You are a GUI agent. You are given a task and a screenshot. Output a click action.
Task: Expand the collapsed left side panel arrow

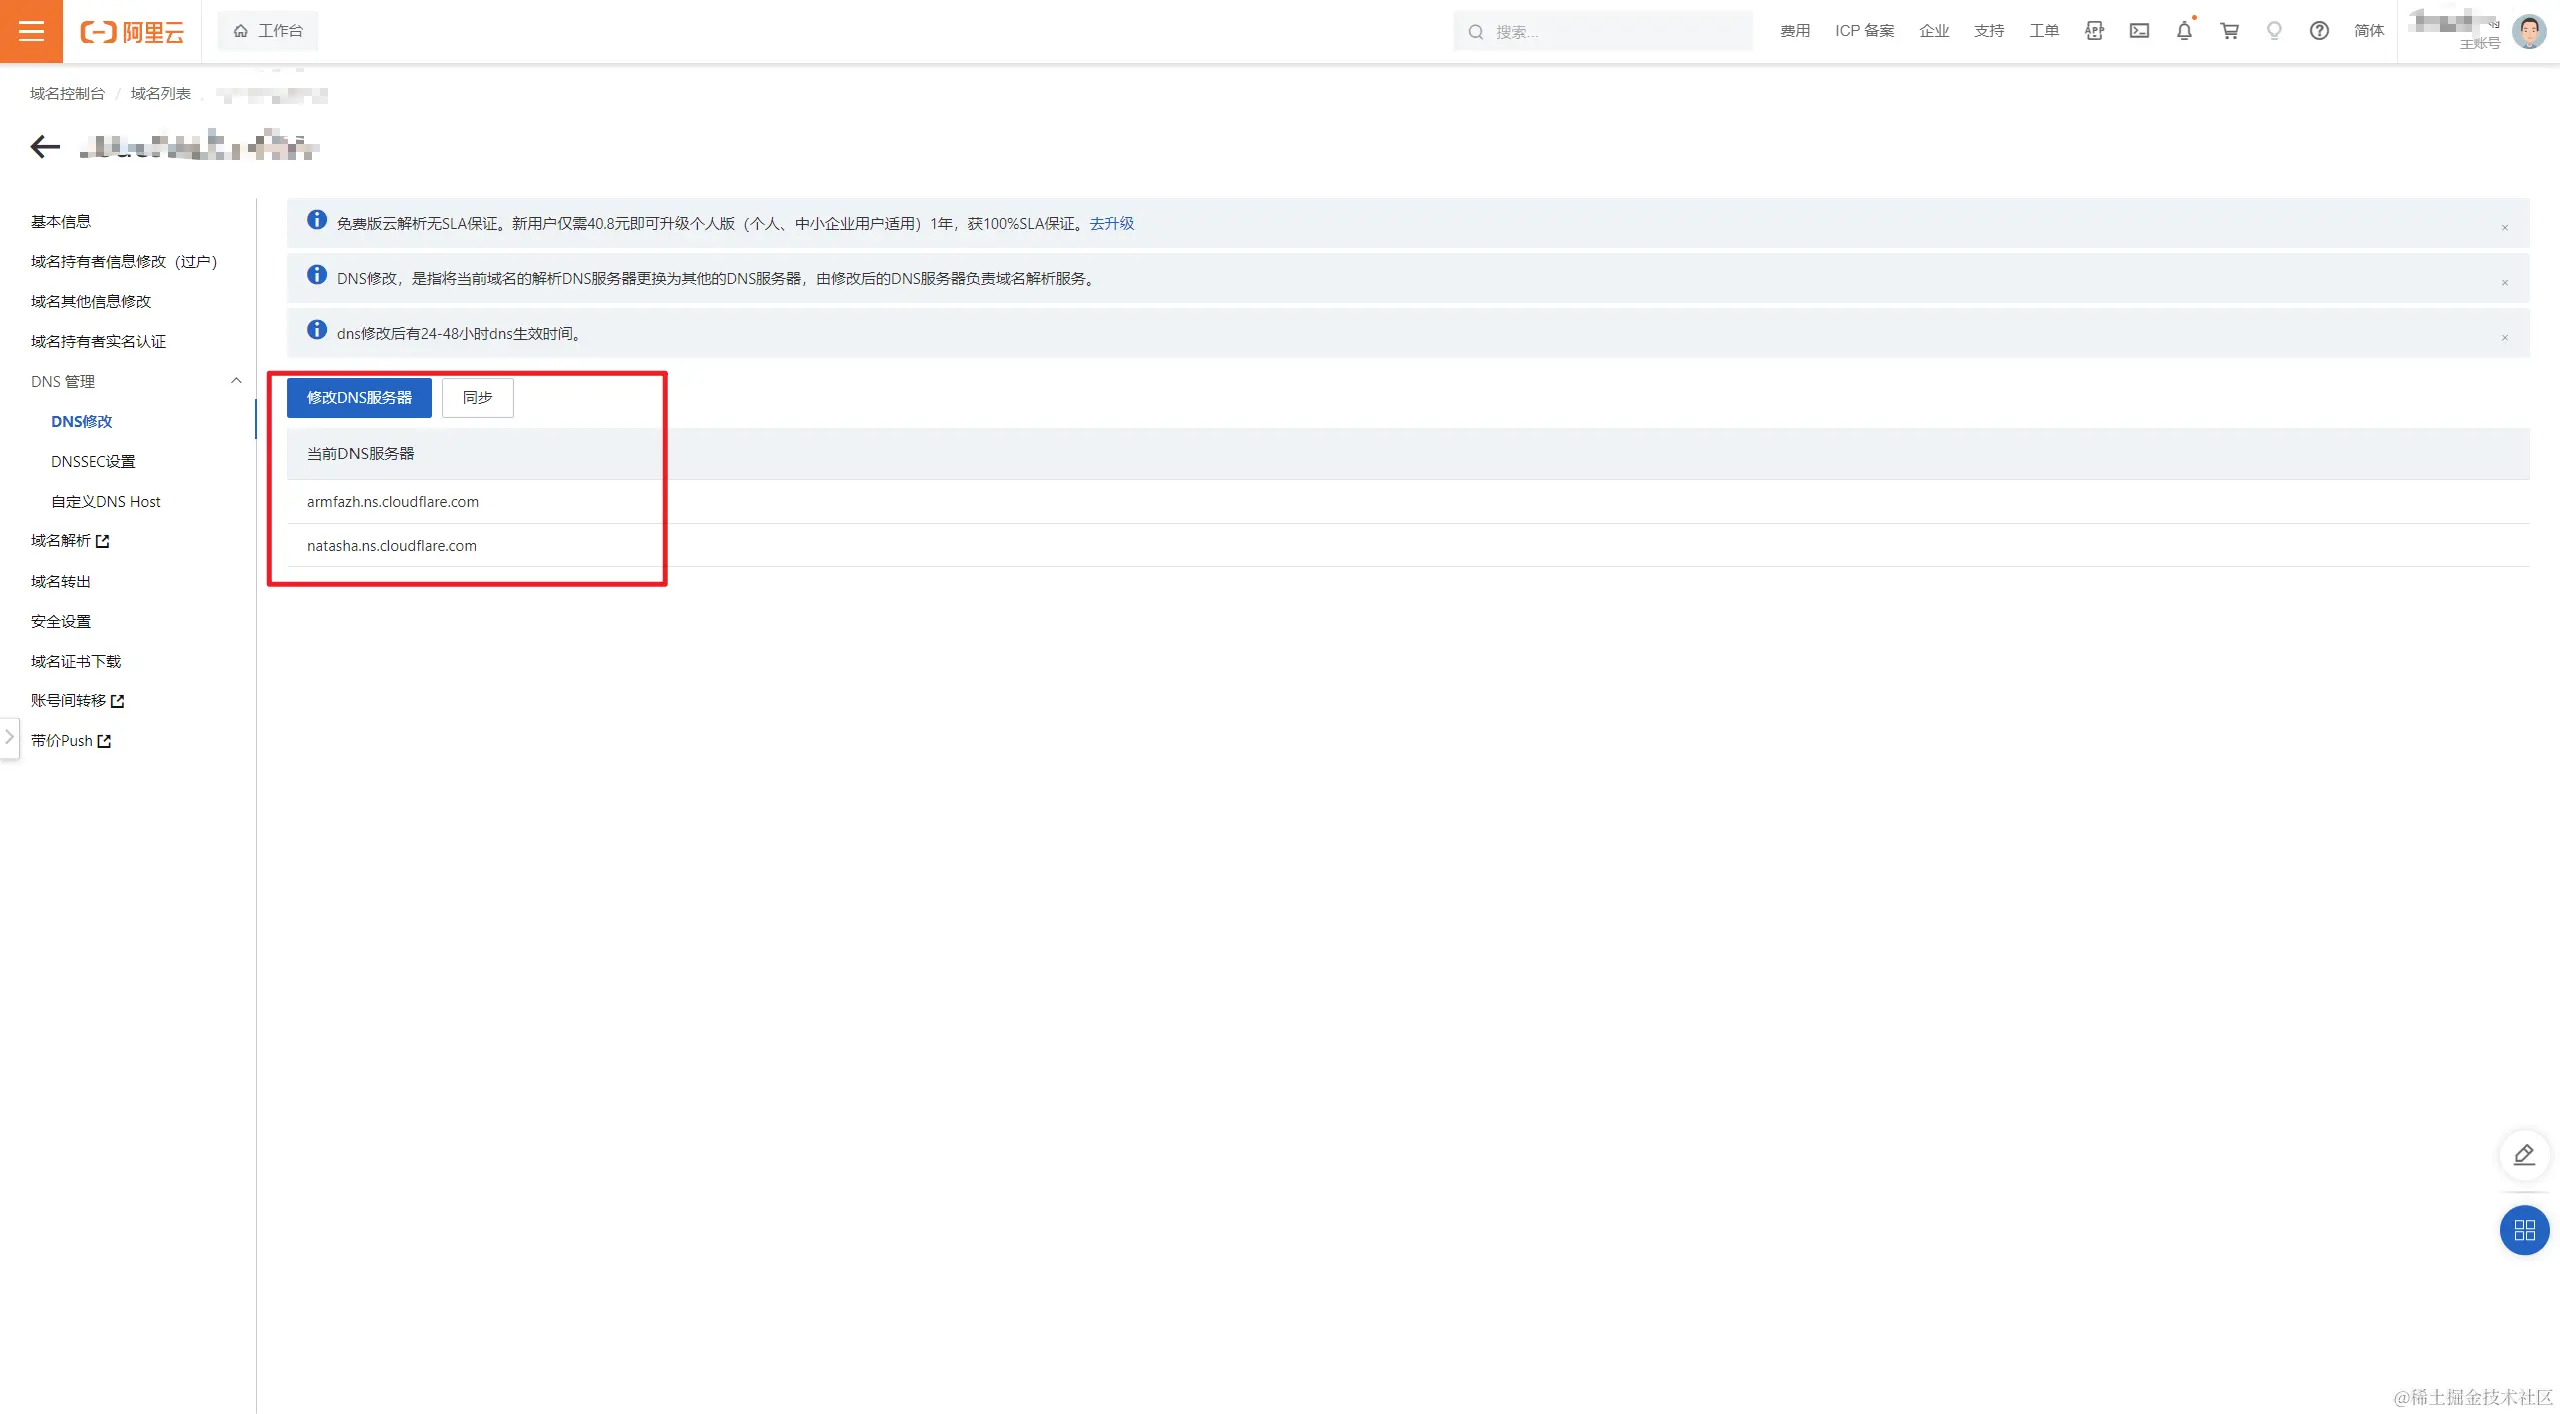coord(9,738)
